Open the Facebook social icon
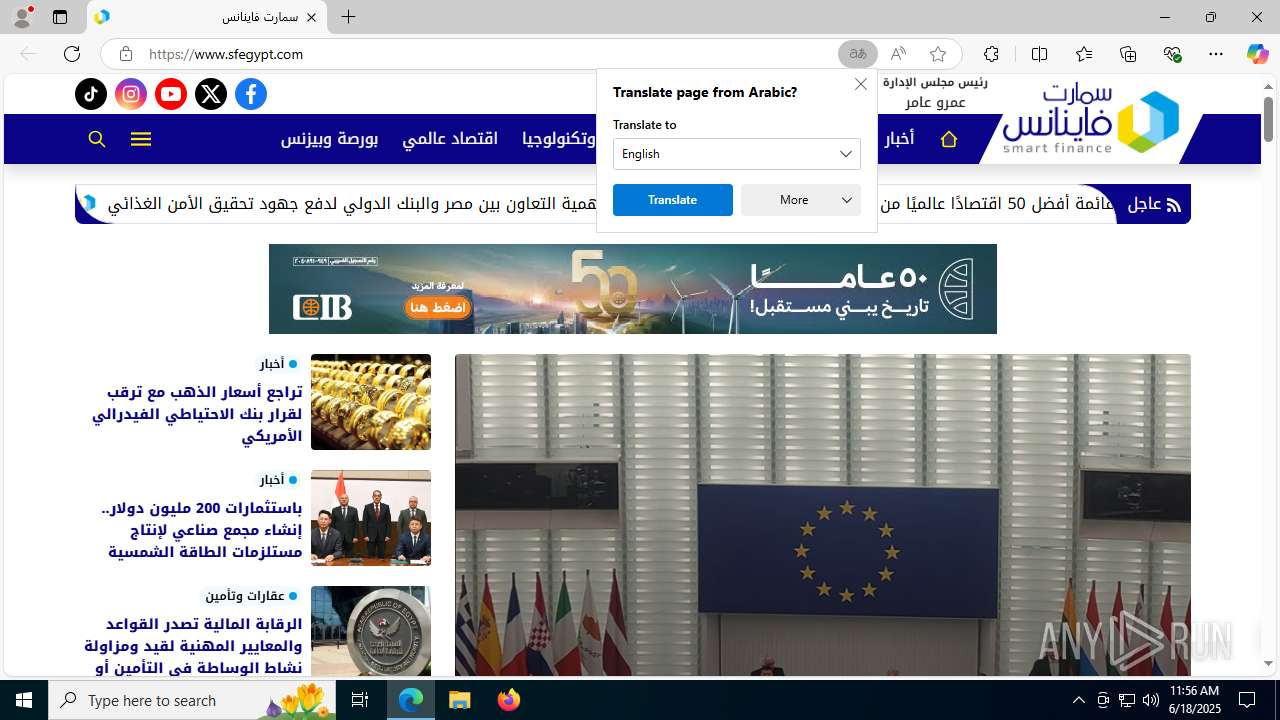The width and height of the screenshot is (1280, 720). pos(251,94)
